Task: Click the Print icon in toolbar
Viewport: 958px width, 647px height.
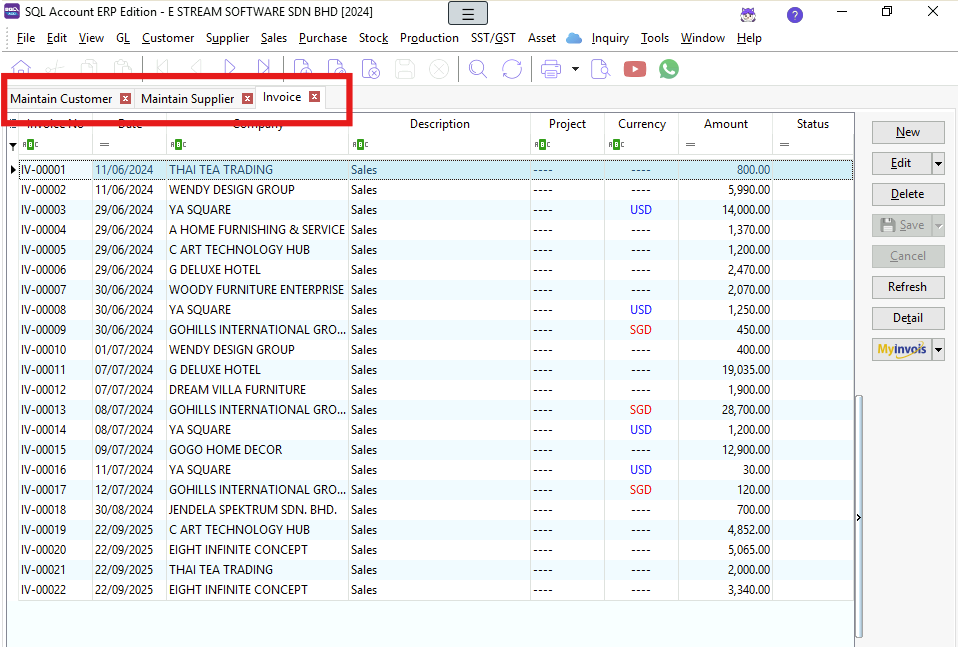Action: click(x=551, y=69)
